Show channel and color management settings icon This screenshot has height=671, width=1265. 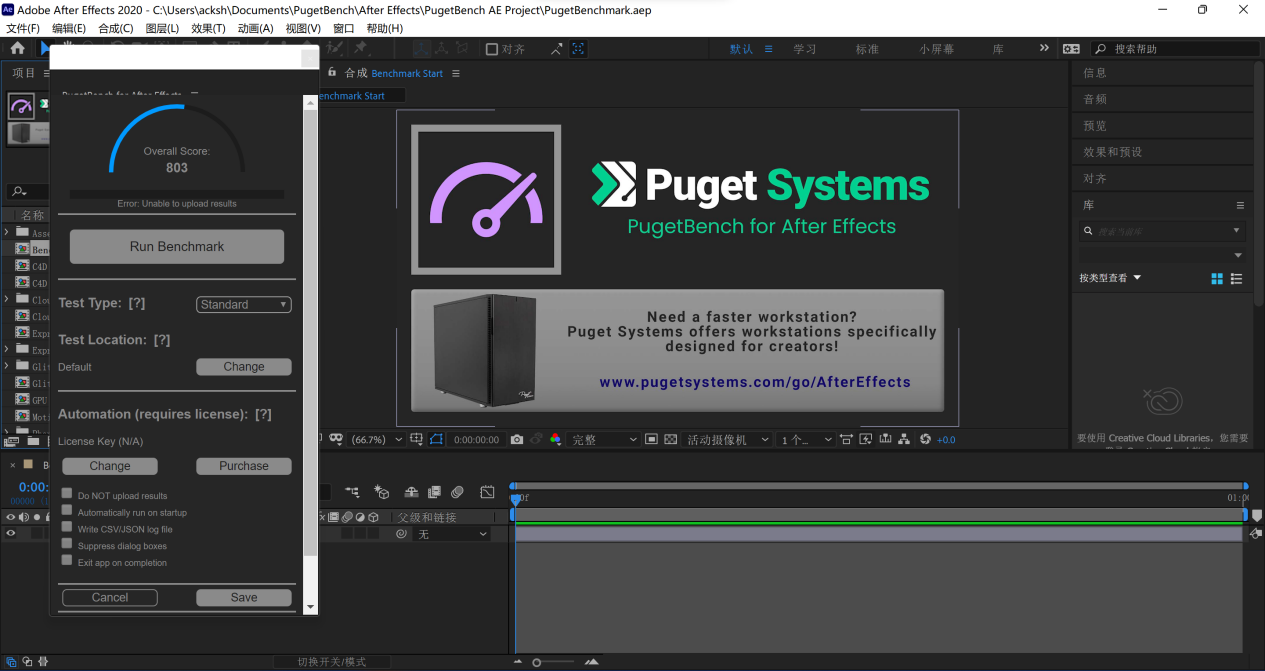[555, 439]
